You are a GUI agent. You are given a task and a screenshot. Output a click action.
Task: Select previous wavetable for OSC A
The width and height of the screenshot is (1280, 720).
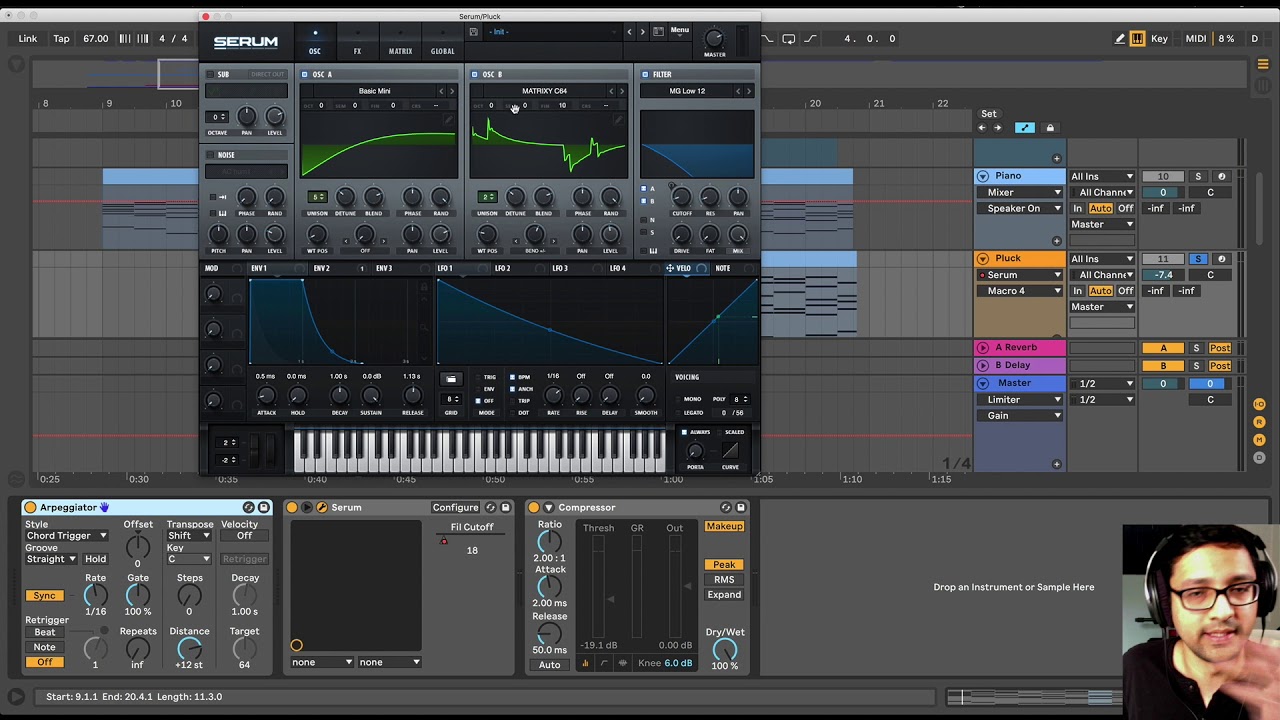pyautogui.click(x=441, y=91)
